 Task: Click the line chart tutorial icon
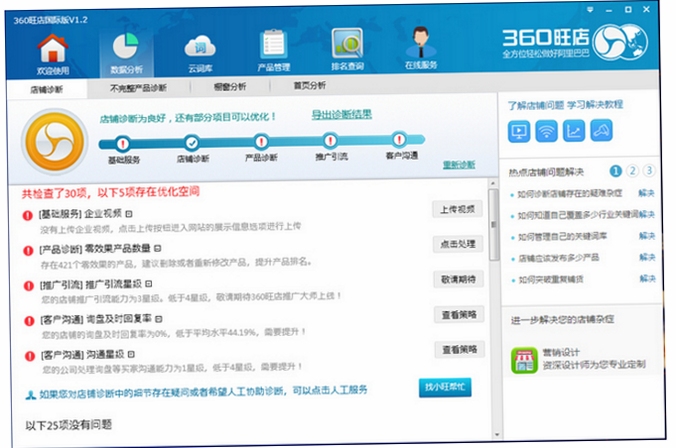tap(574, 131)
